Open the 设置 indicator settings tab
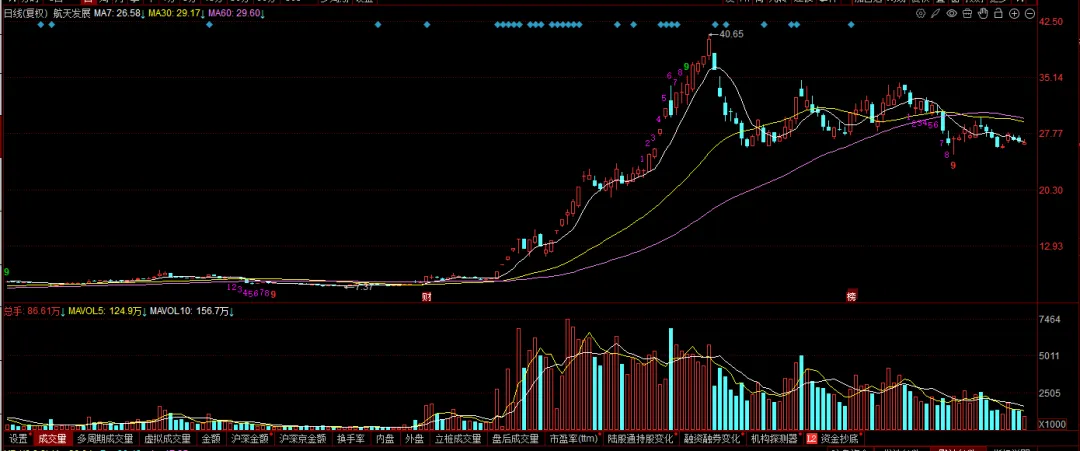 (x=19, y=439)
